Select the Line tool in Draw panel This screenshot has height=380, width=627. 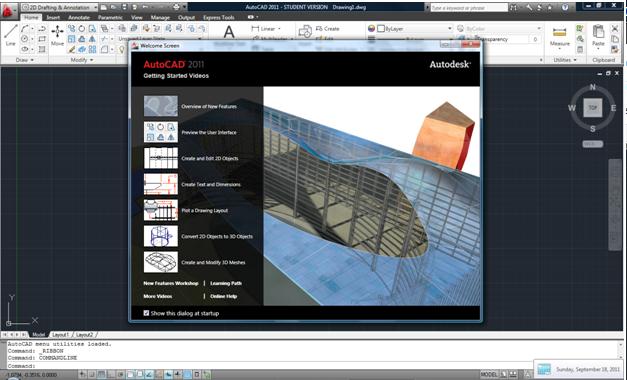click(10, 34)
